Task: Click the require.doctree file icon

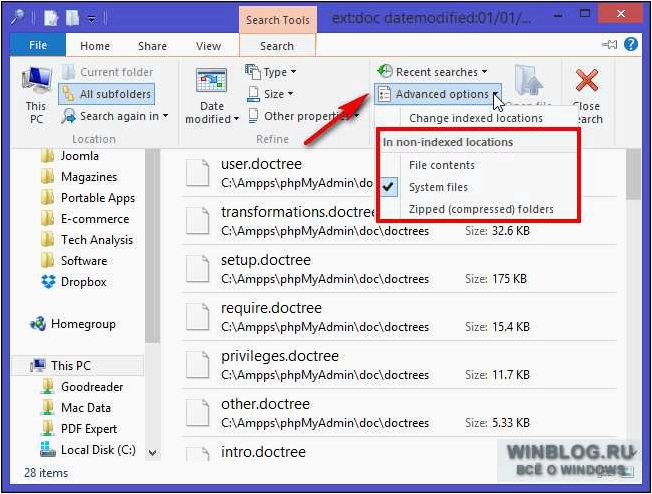Action: pos(198,317)
